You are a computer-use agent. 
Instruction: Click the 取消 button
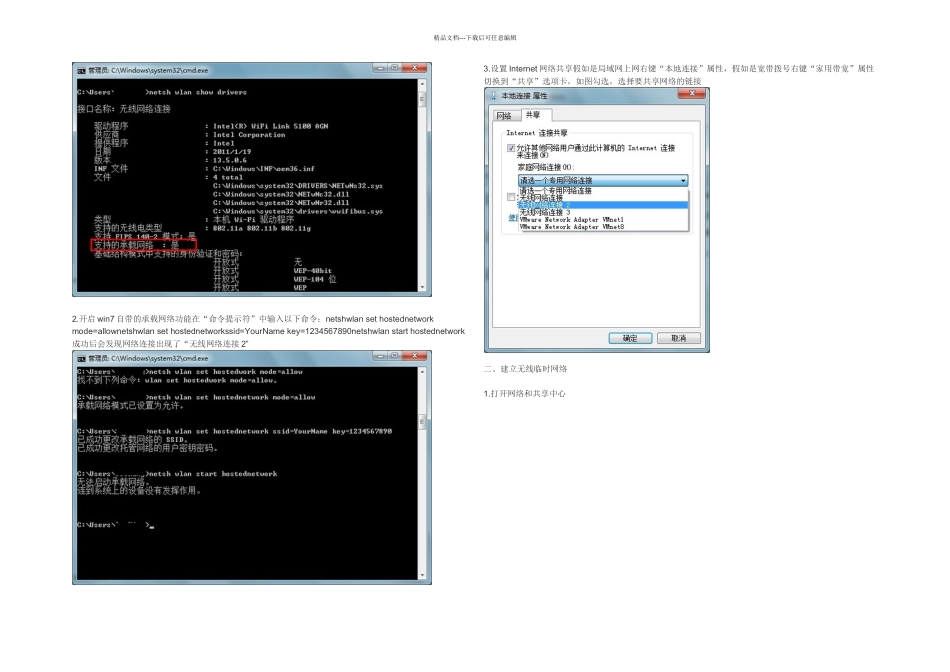coord(679,338)
